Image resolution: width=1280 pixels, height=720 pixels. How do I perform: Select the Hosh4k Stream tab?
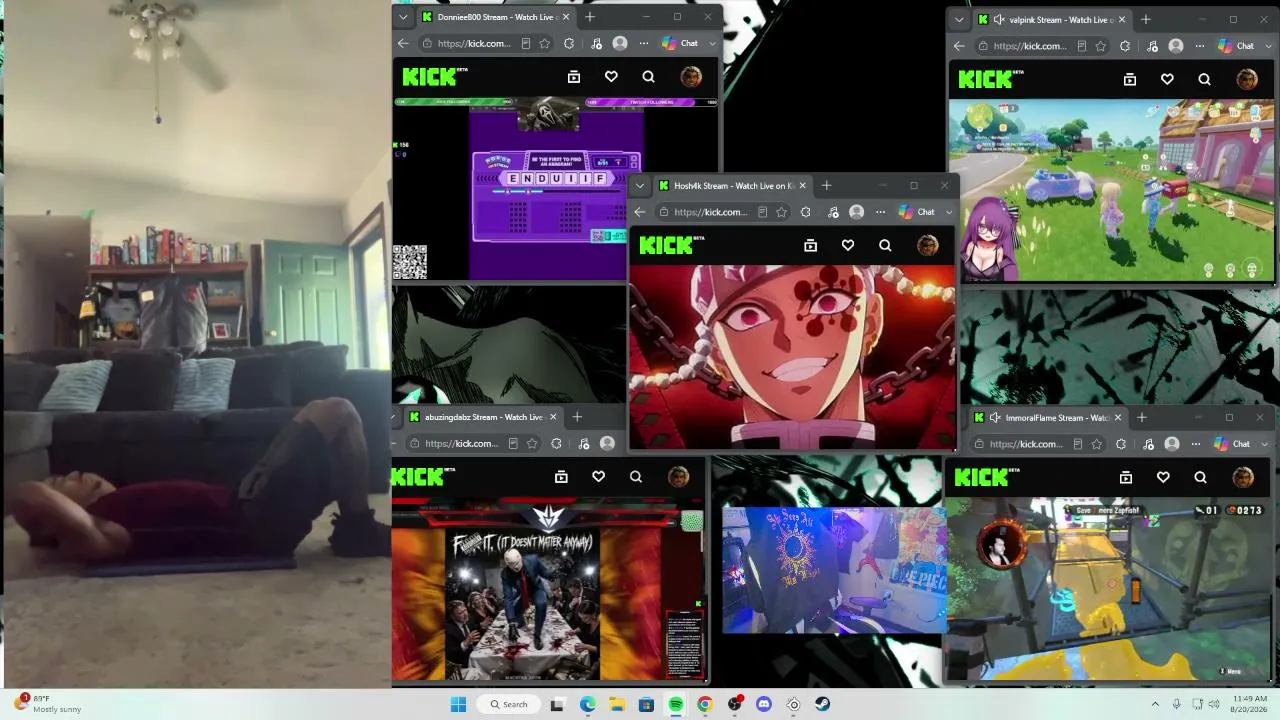pyautogui.click(x=733, y=186)
